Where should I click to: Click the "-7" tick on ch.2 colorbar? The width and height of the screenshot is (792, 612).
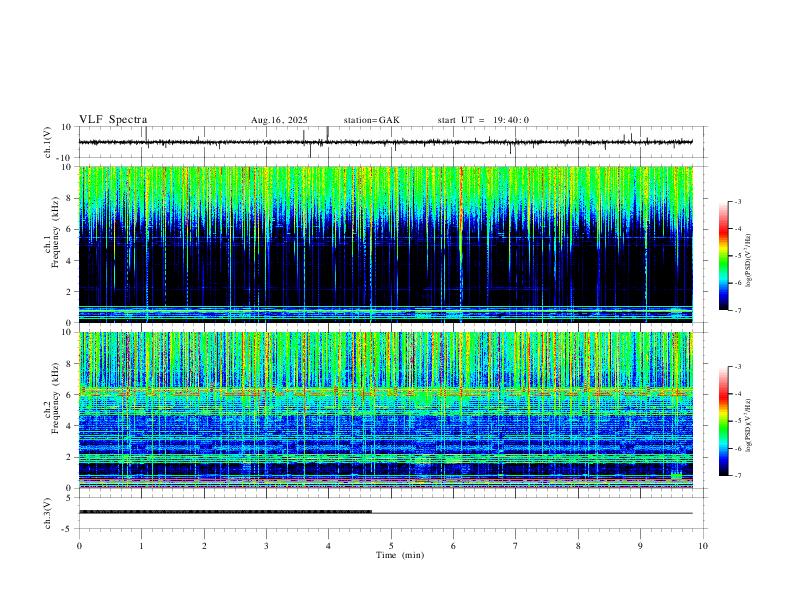pyautogui.click(x=737, y=475)
